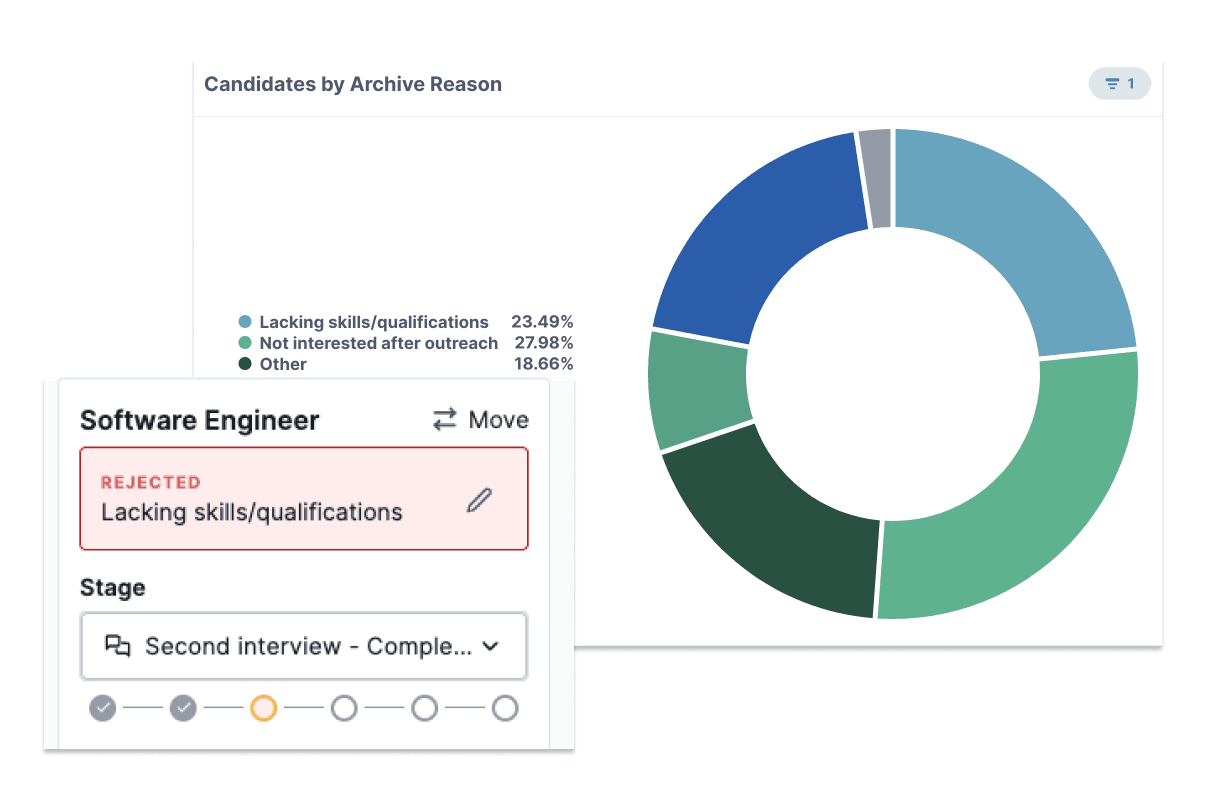Click the small gray donut chart segment

tap(875, 178)
